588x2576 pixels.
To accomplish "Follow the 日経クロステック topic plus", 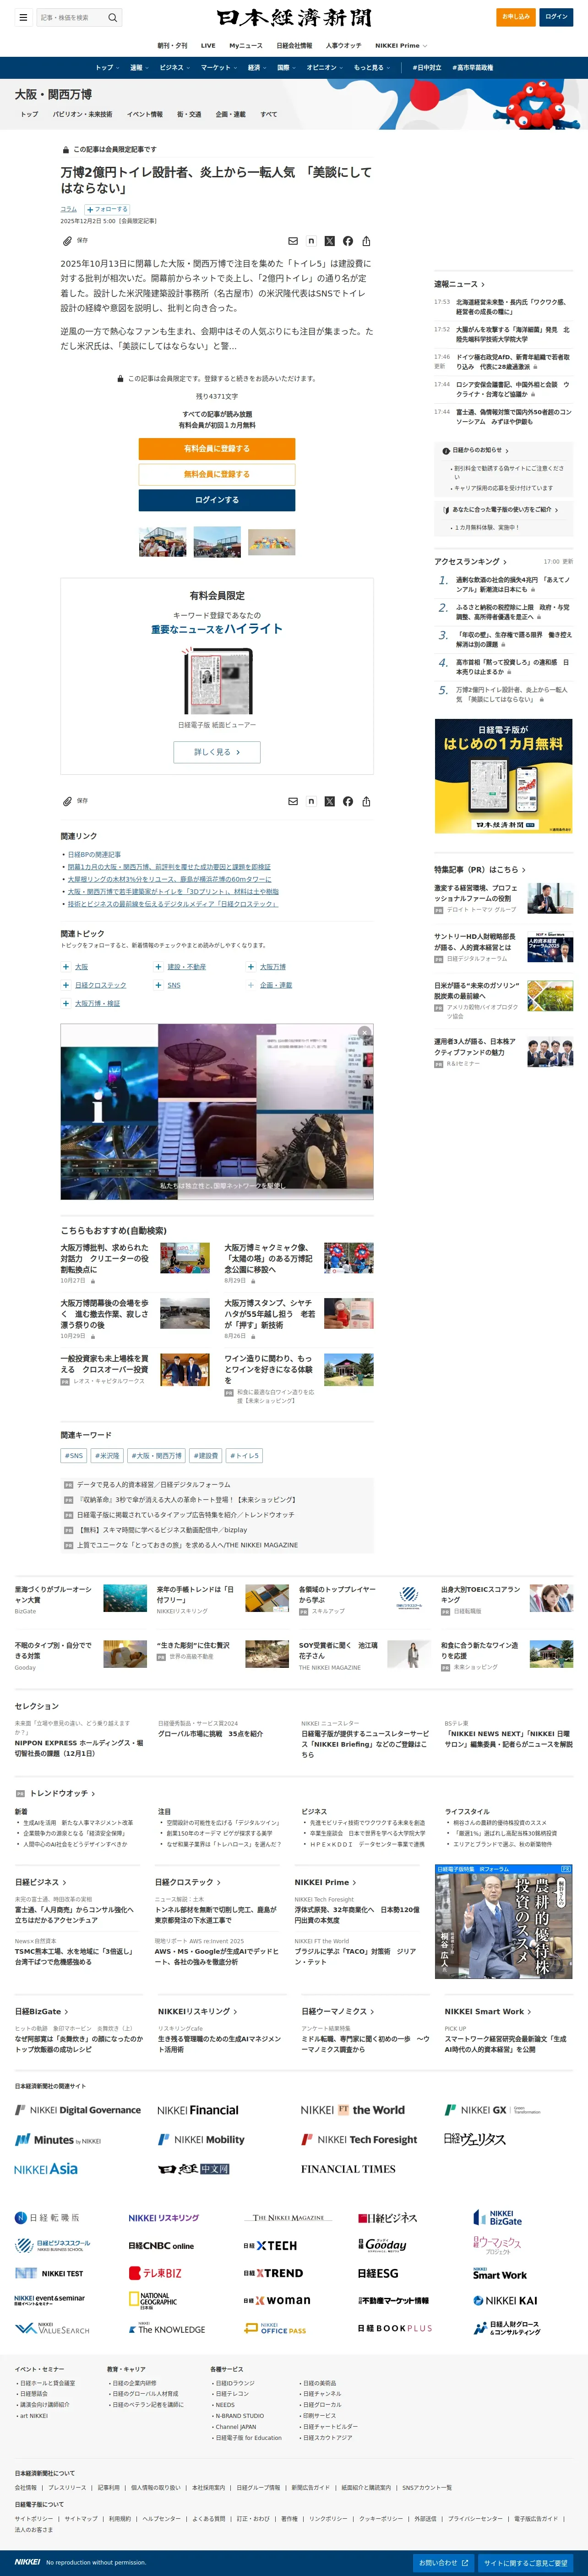I will coord(66,985).
